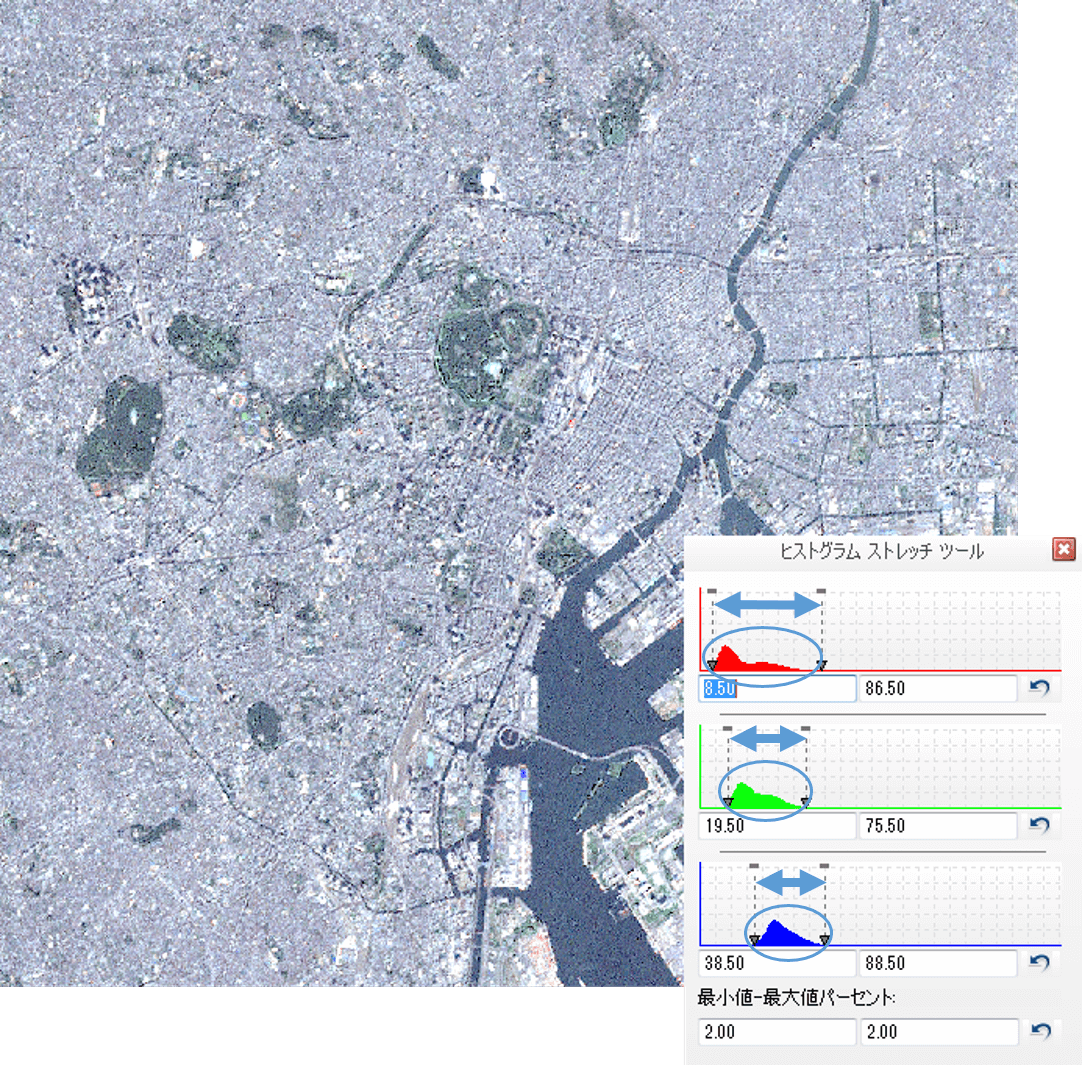Click the red histogram maximum triangle handle
The height and width of the screenshot is (1065, 1082).
point(821,665)
